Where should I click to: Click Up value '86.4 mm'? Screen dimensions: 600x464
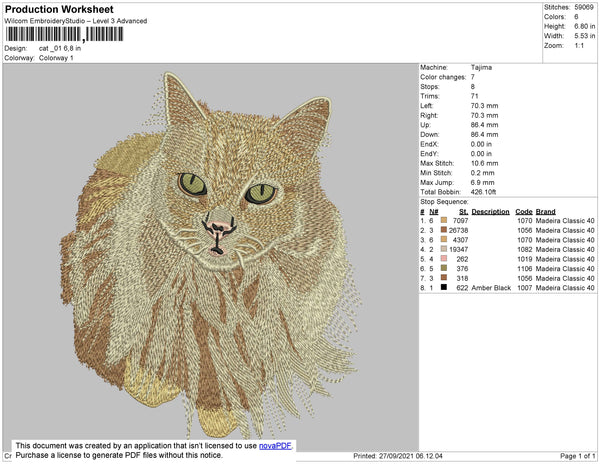pos(484,125)
